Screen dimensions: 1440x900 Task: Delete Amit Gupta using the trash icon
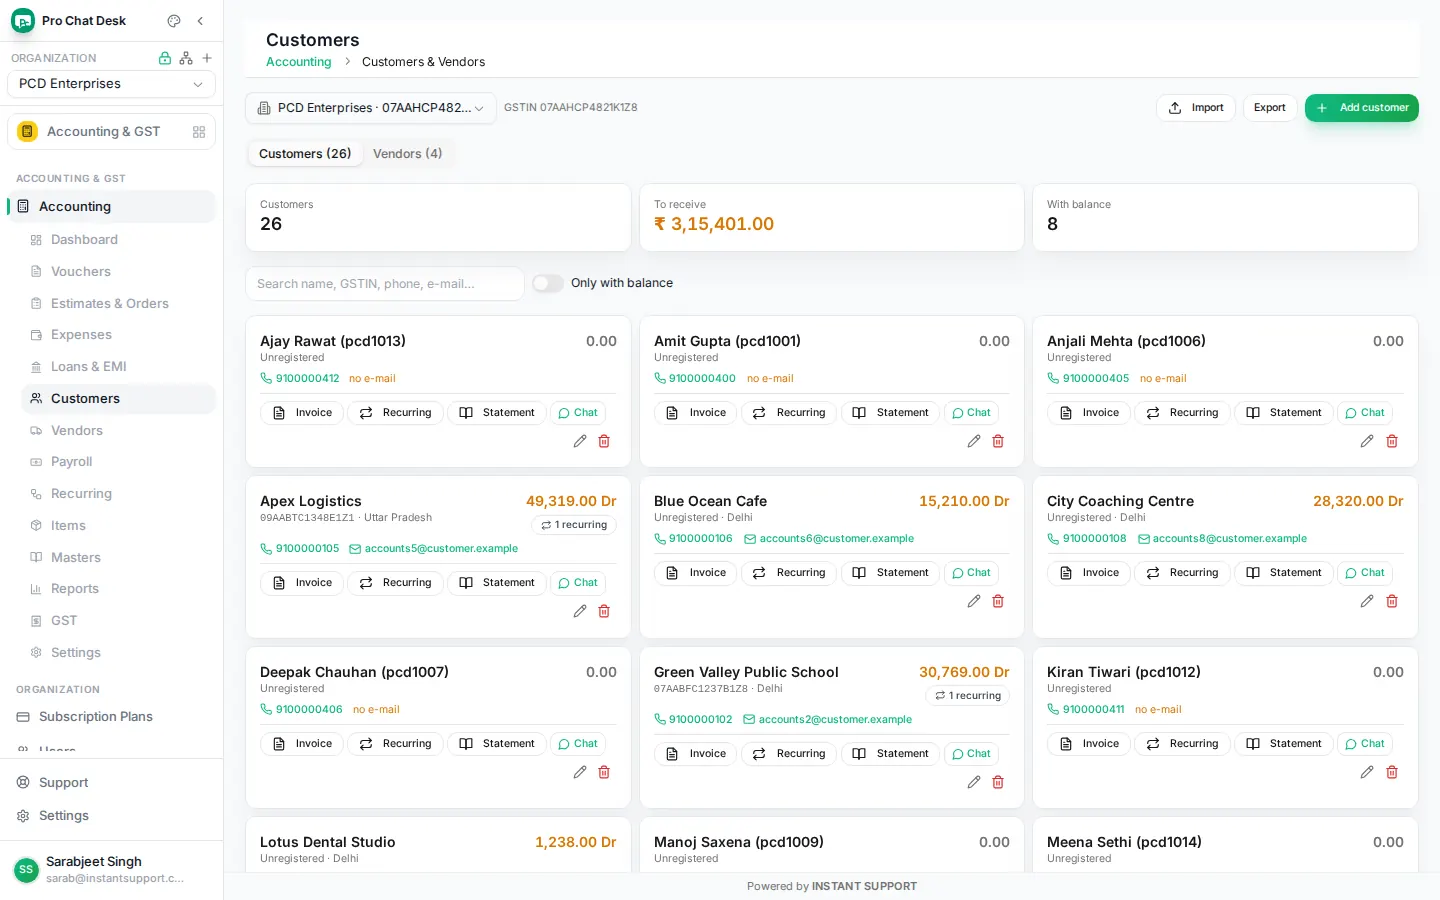998,441
